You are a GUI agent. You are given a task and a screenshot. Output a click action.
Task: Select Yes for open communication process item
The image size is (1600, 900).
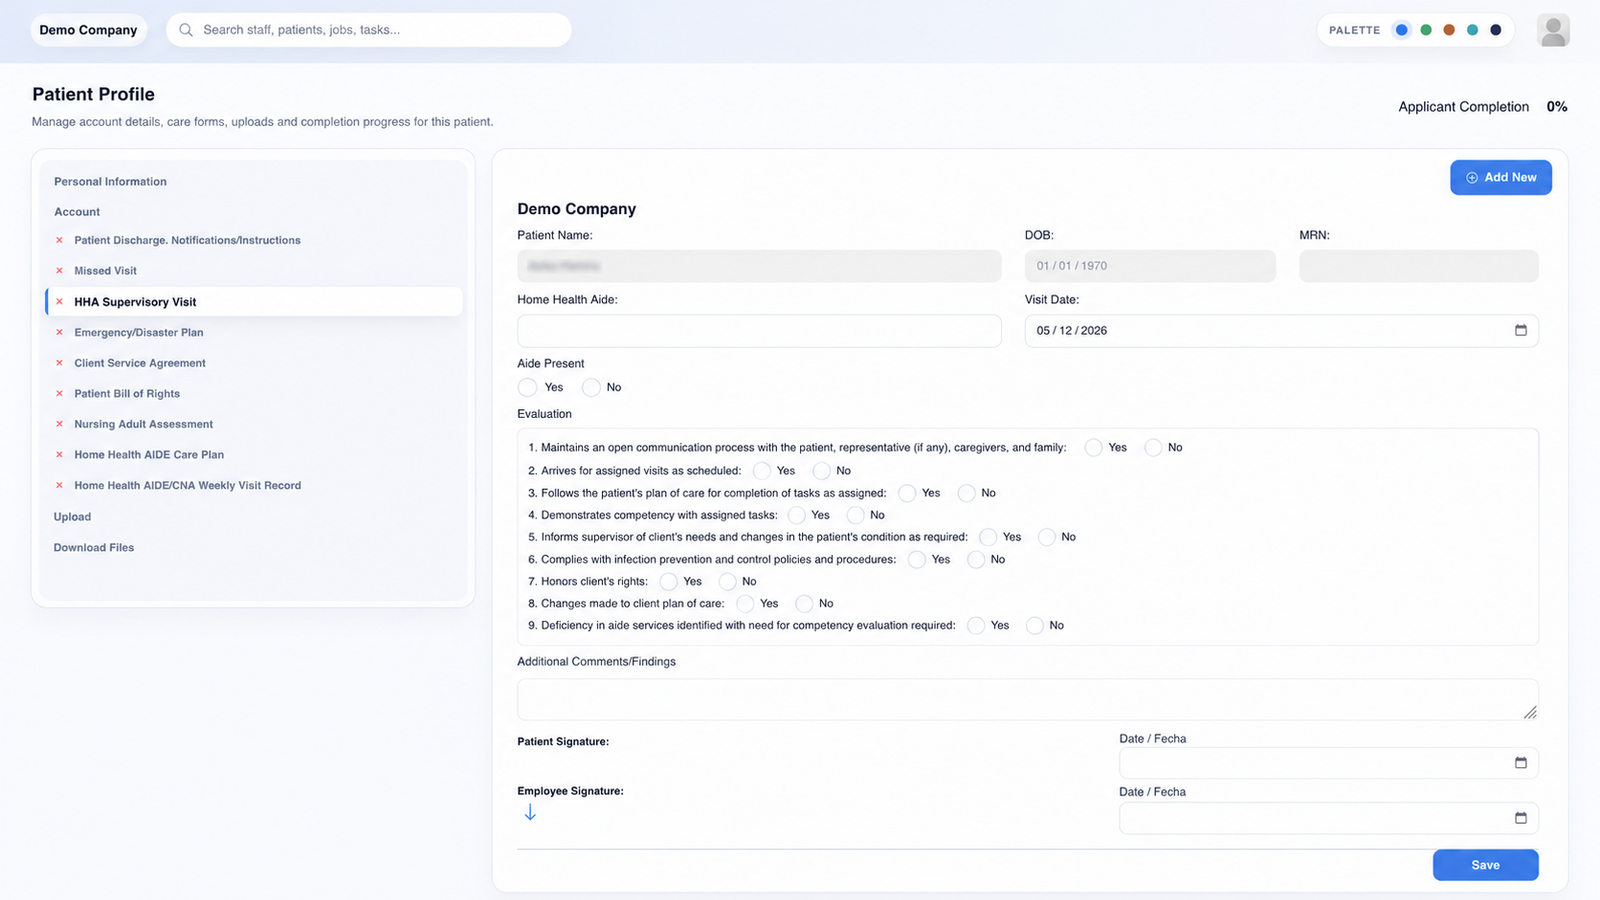pyautogui.click(x=1094, y=448)
